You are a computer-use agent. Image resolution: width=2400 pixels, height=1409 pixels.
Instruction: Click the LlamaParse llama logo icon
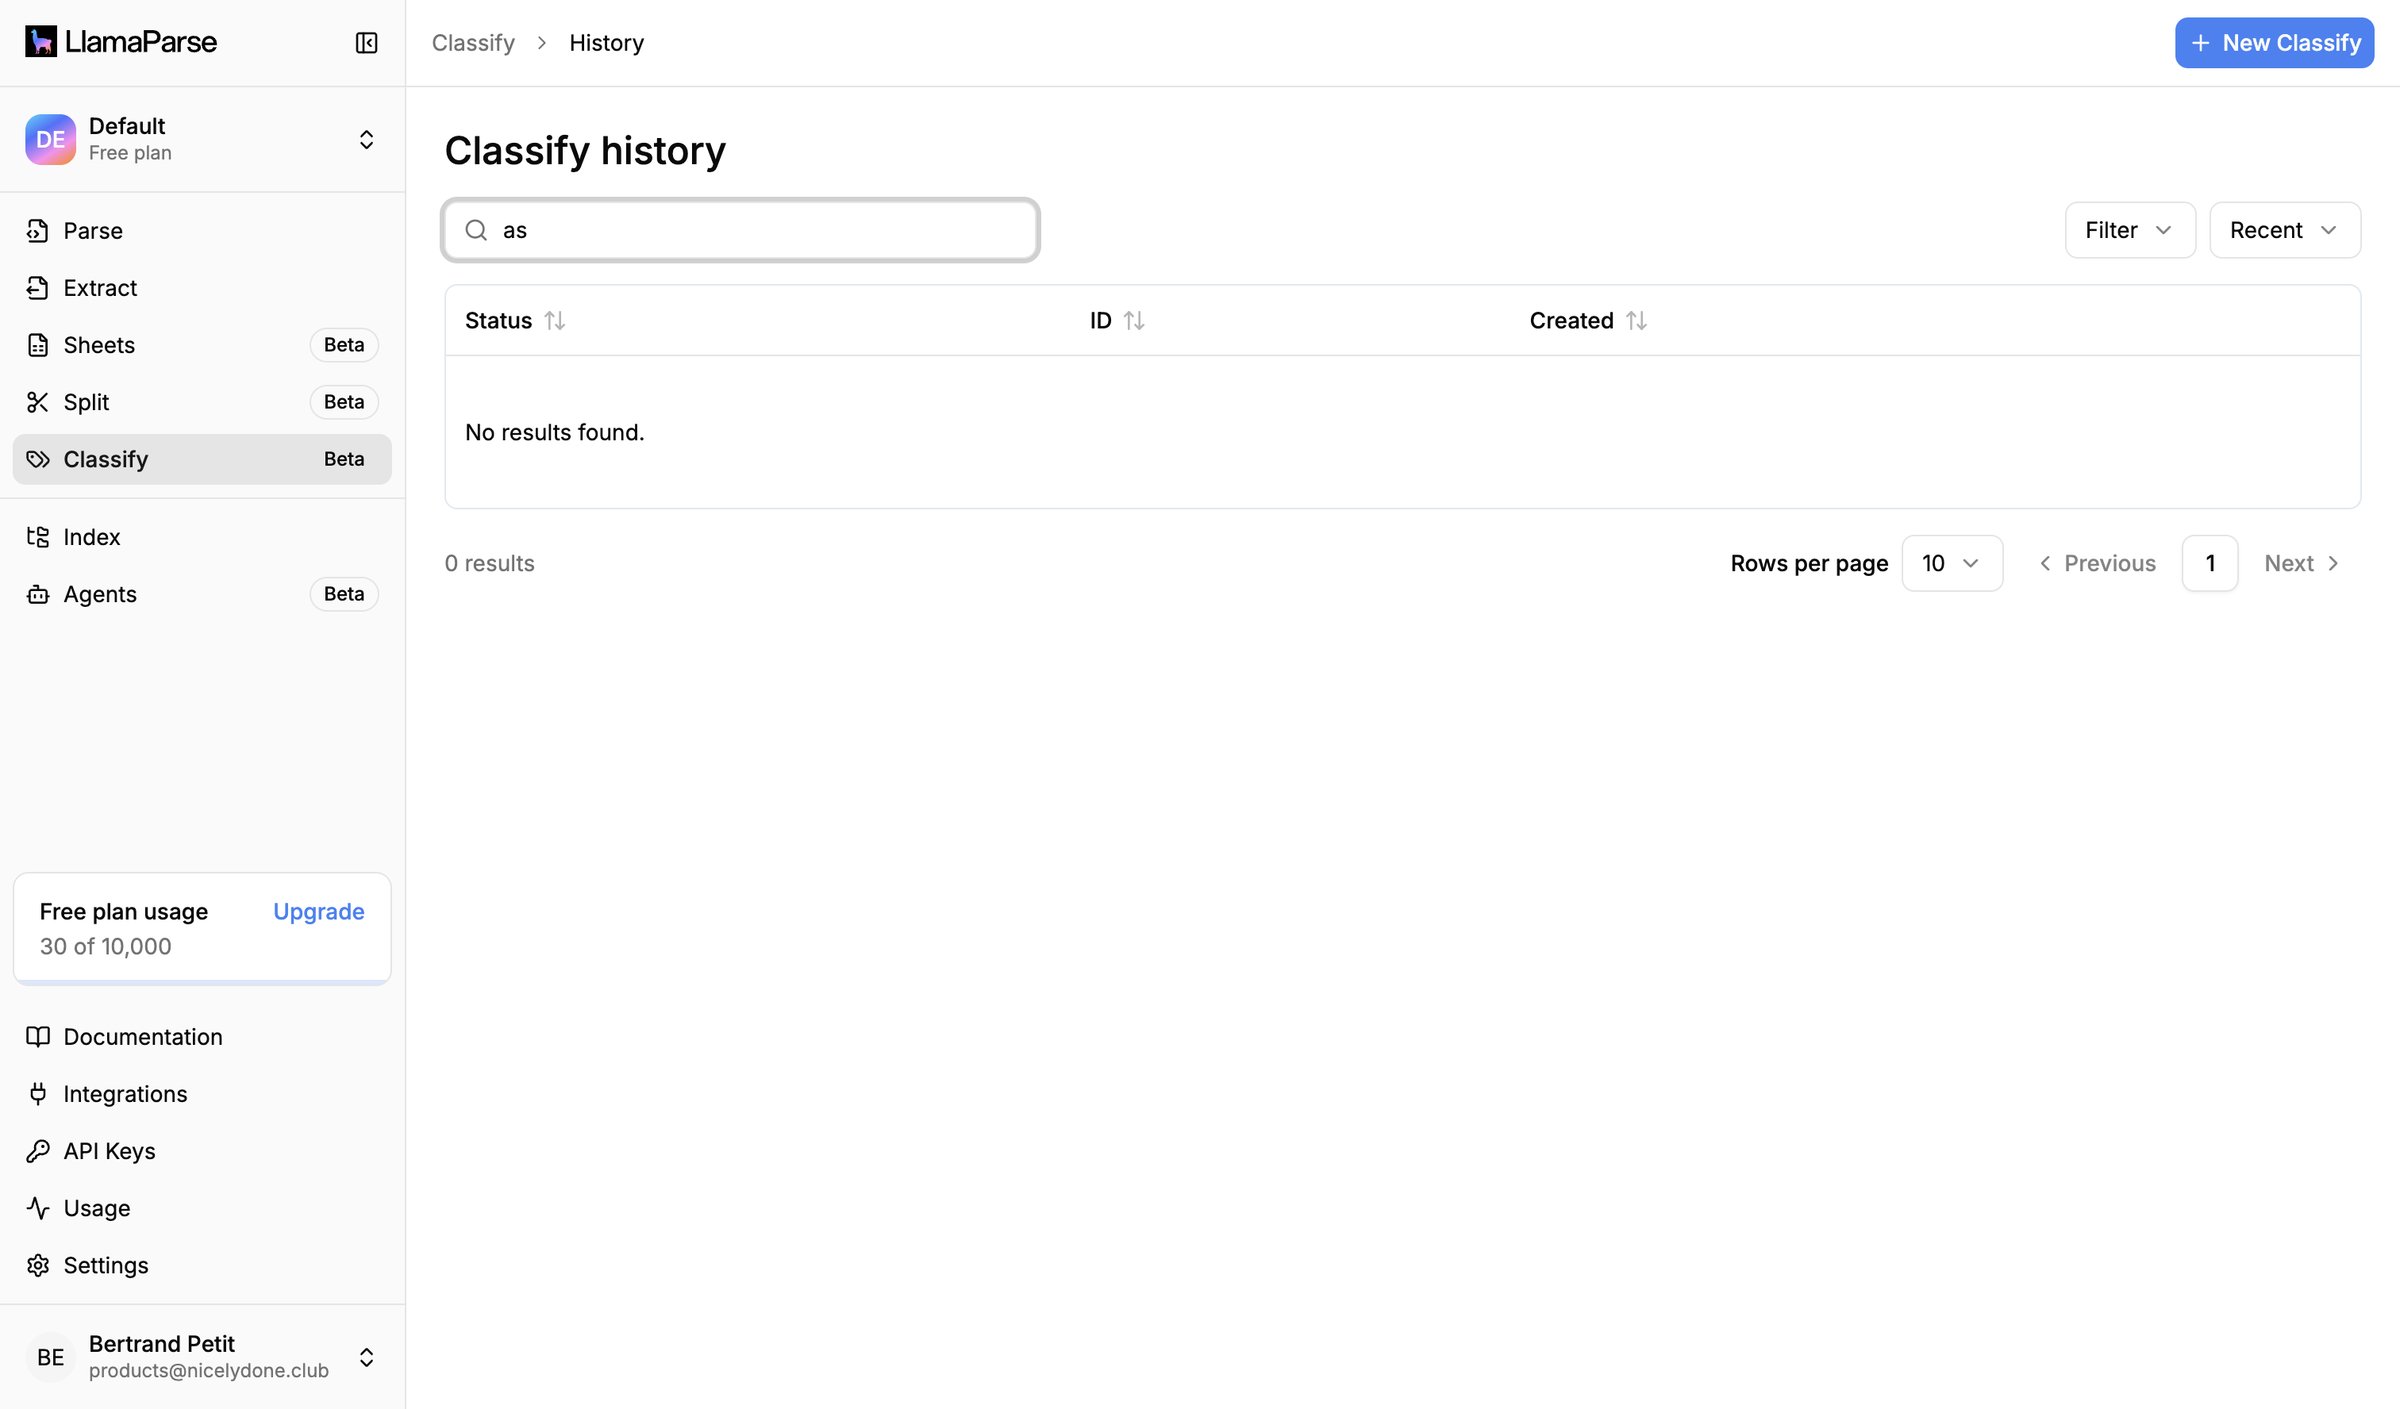click(x=41, y=42)
